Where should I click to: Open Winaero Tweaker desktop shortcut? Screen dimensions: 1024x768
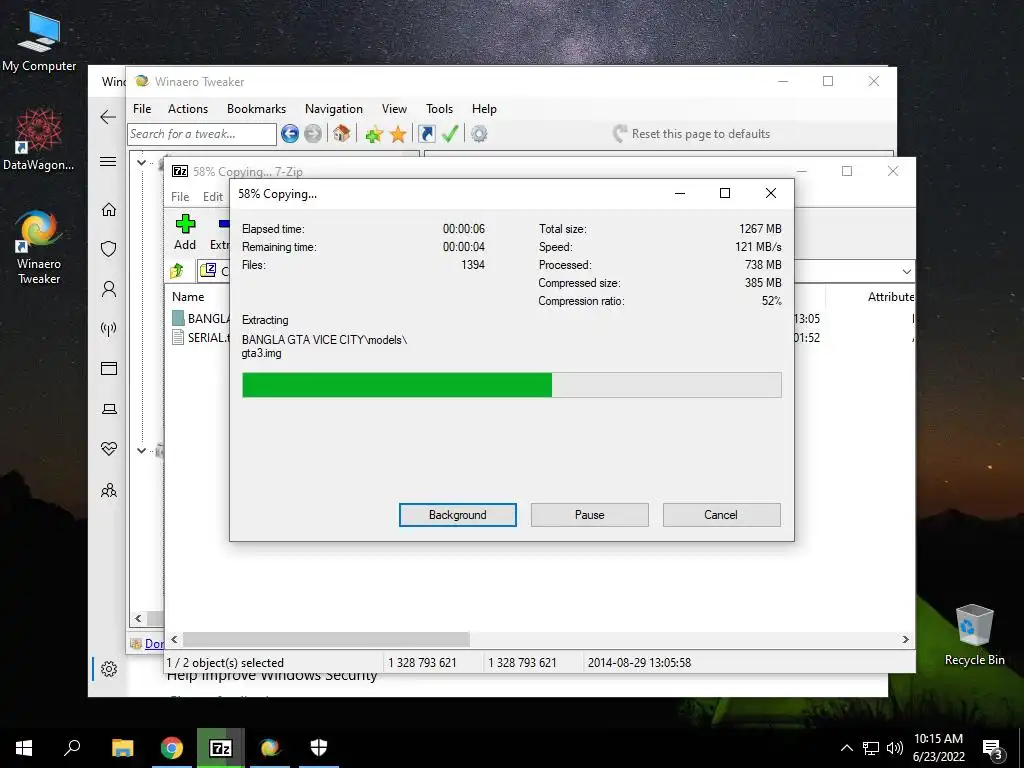pos(39,247)
